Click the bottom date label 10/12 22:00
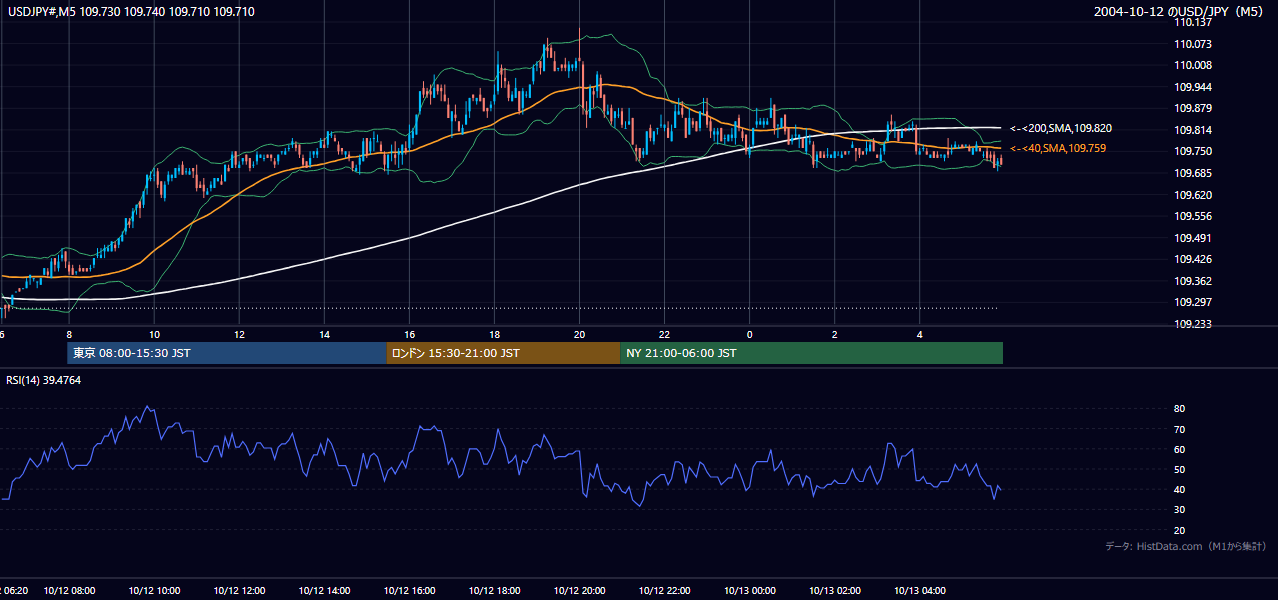 pos(665,591)
